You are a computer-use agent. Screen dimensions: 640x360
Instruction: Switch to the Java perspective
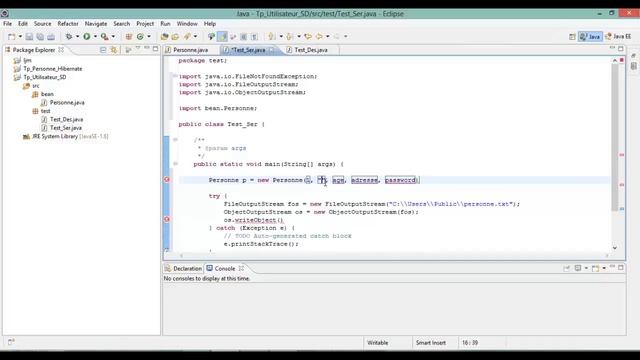tap(590, 37)
